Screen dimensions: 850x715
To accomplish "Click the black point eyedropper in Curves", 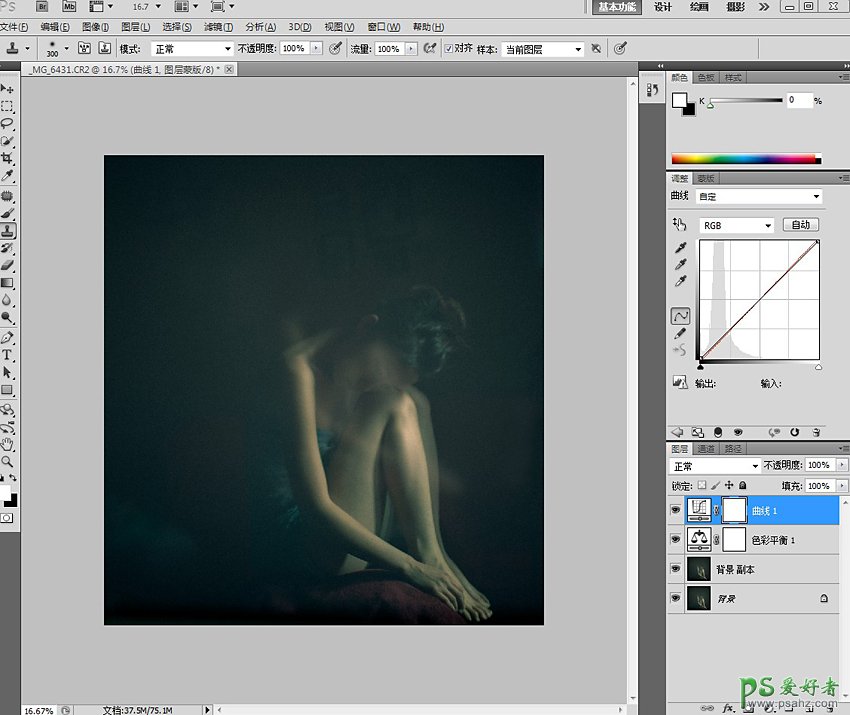I will click(x=681, y=247).
